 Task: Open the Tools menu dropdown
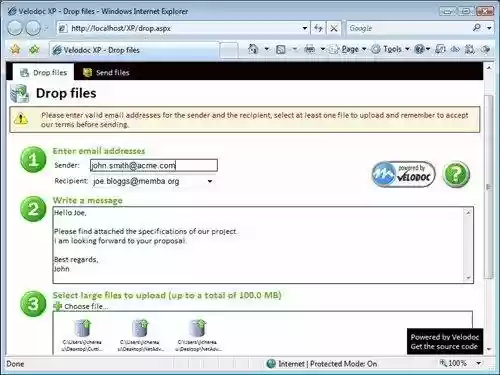(390, 49)
